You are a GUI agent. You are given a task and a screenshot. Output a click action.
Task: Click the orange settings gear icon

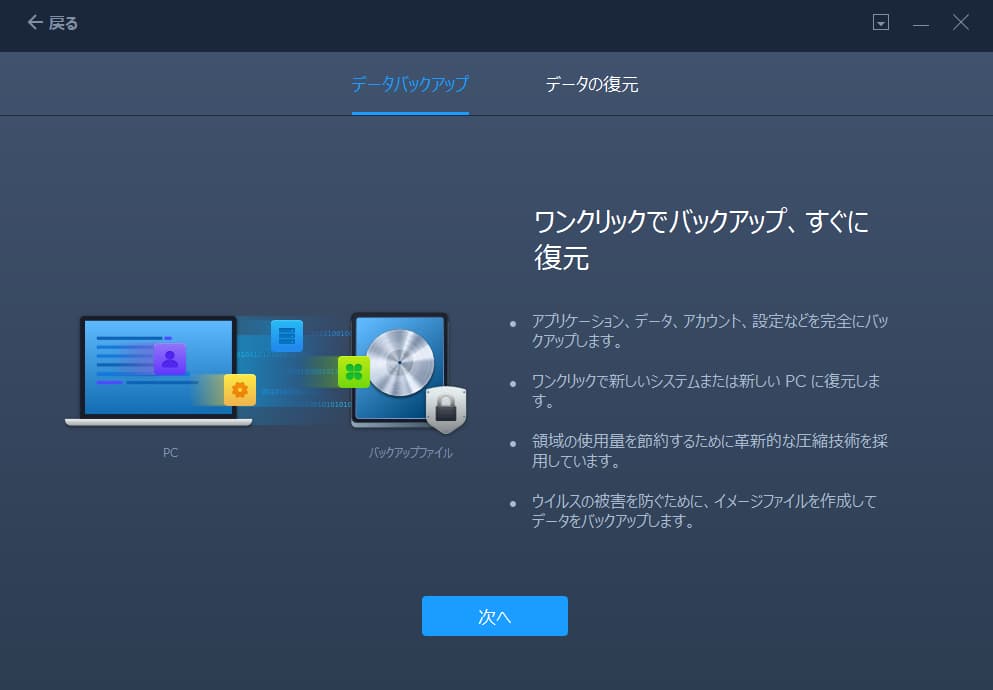click(x=240, y=389)
